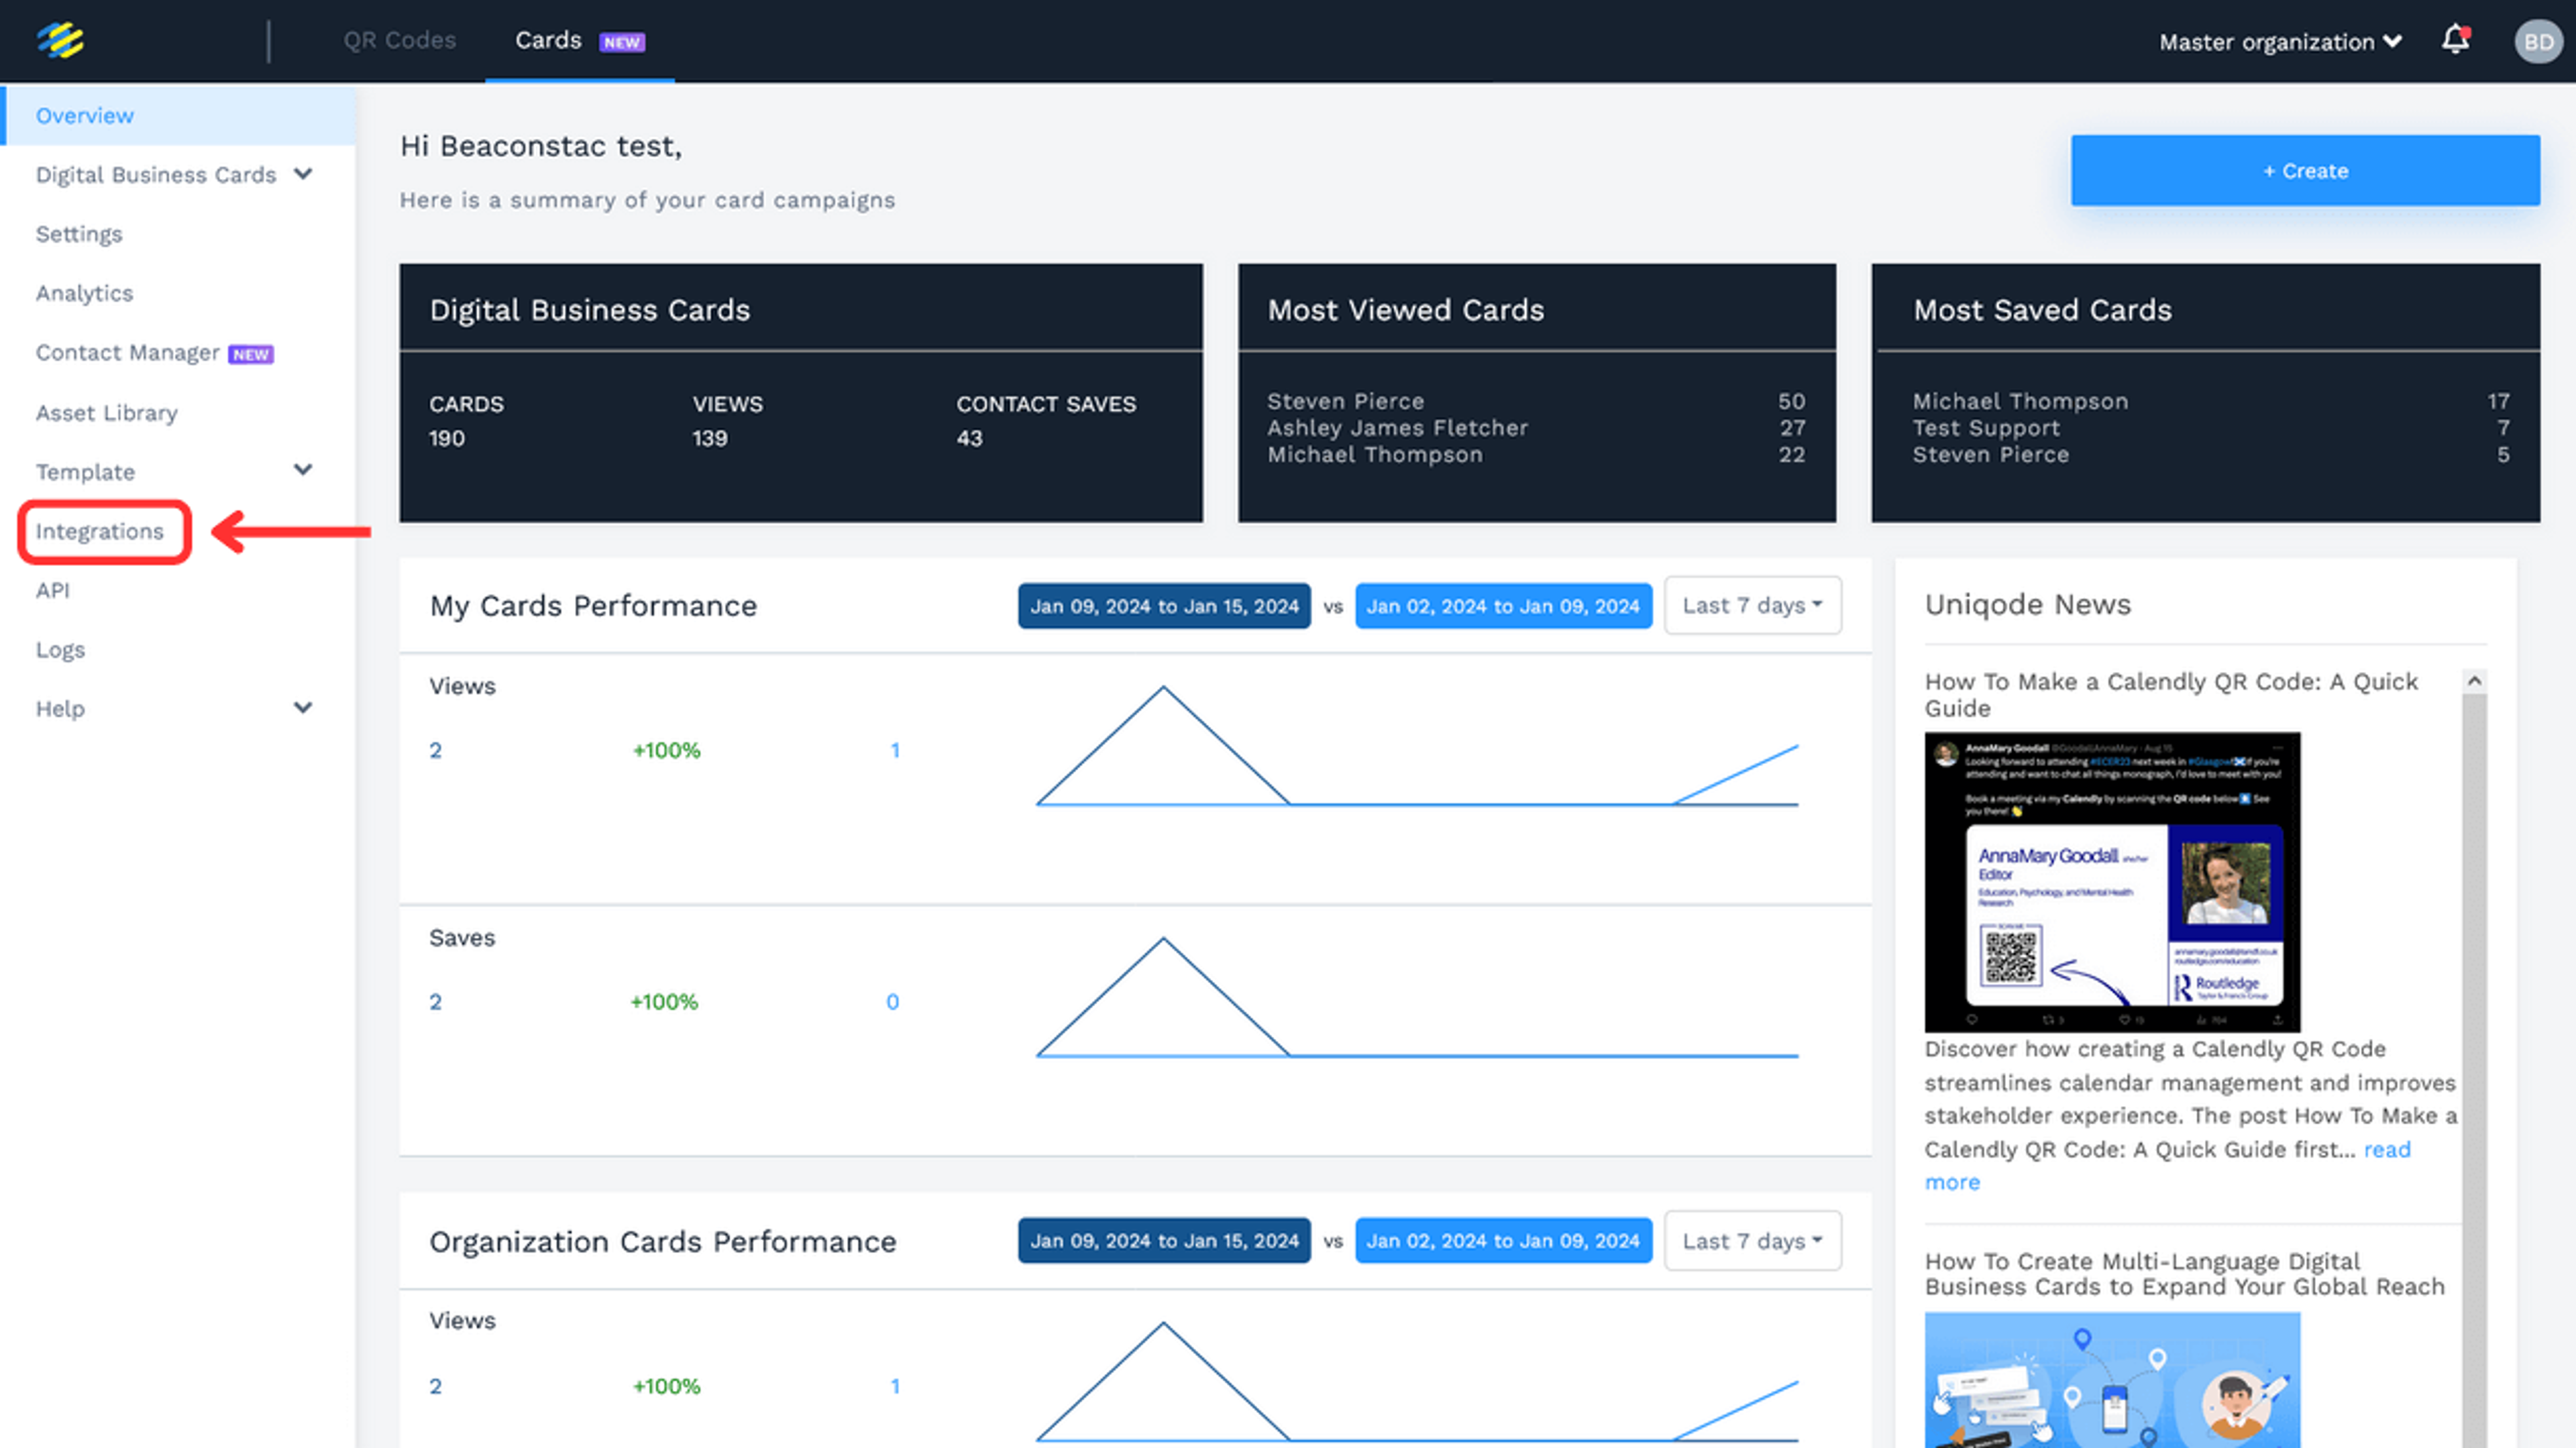Click the read more link in Uniqode News
The width and height of the screenshot is (2576, 1448).
coord(2387,1149)
